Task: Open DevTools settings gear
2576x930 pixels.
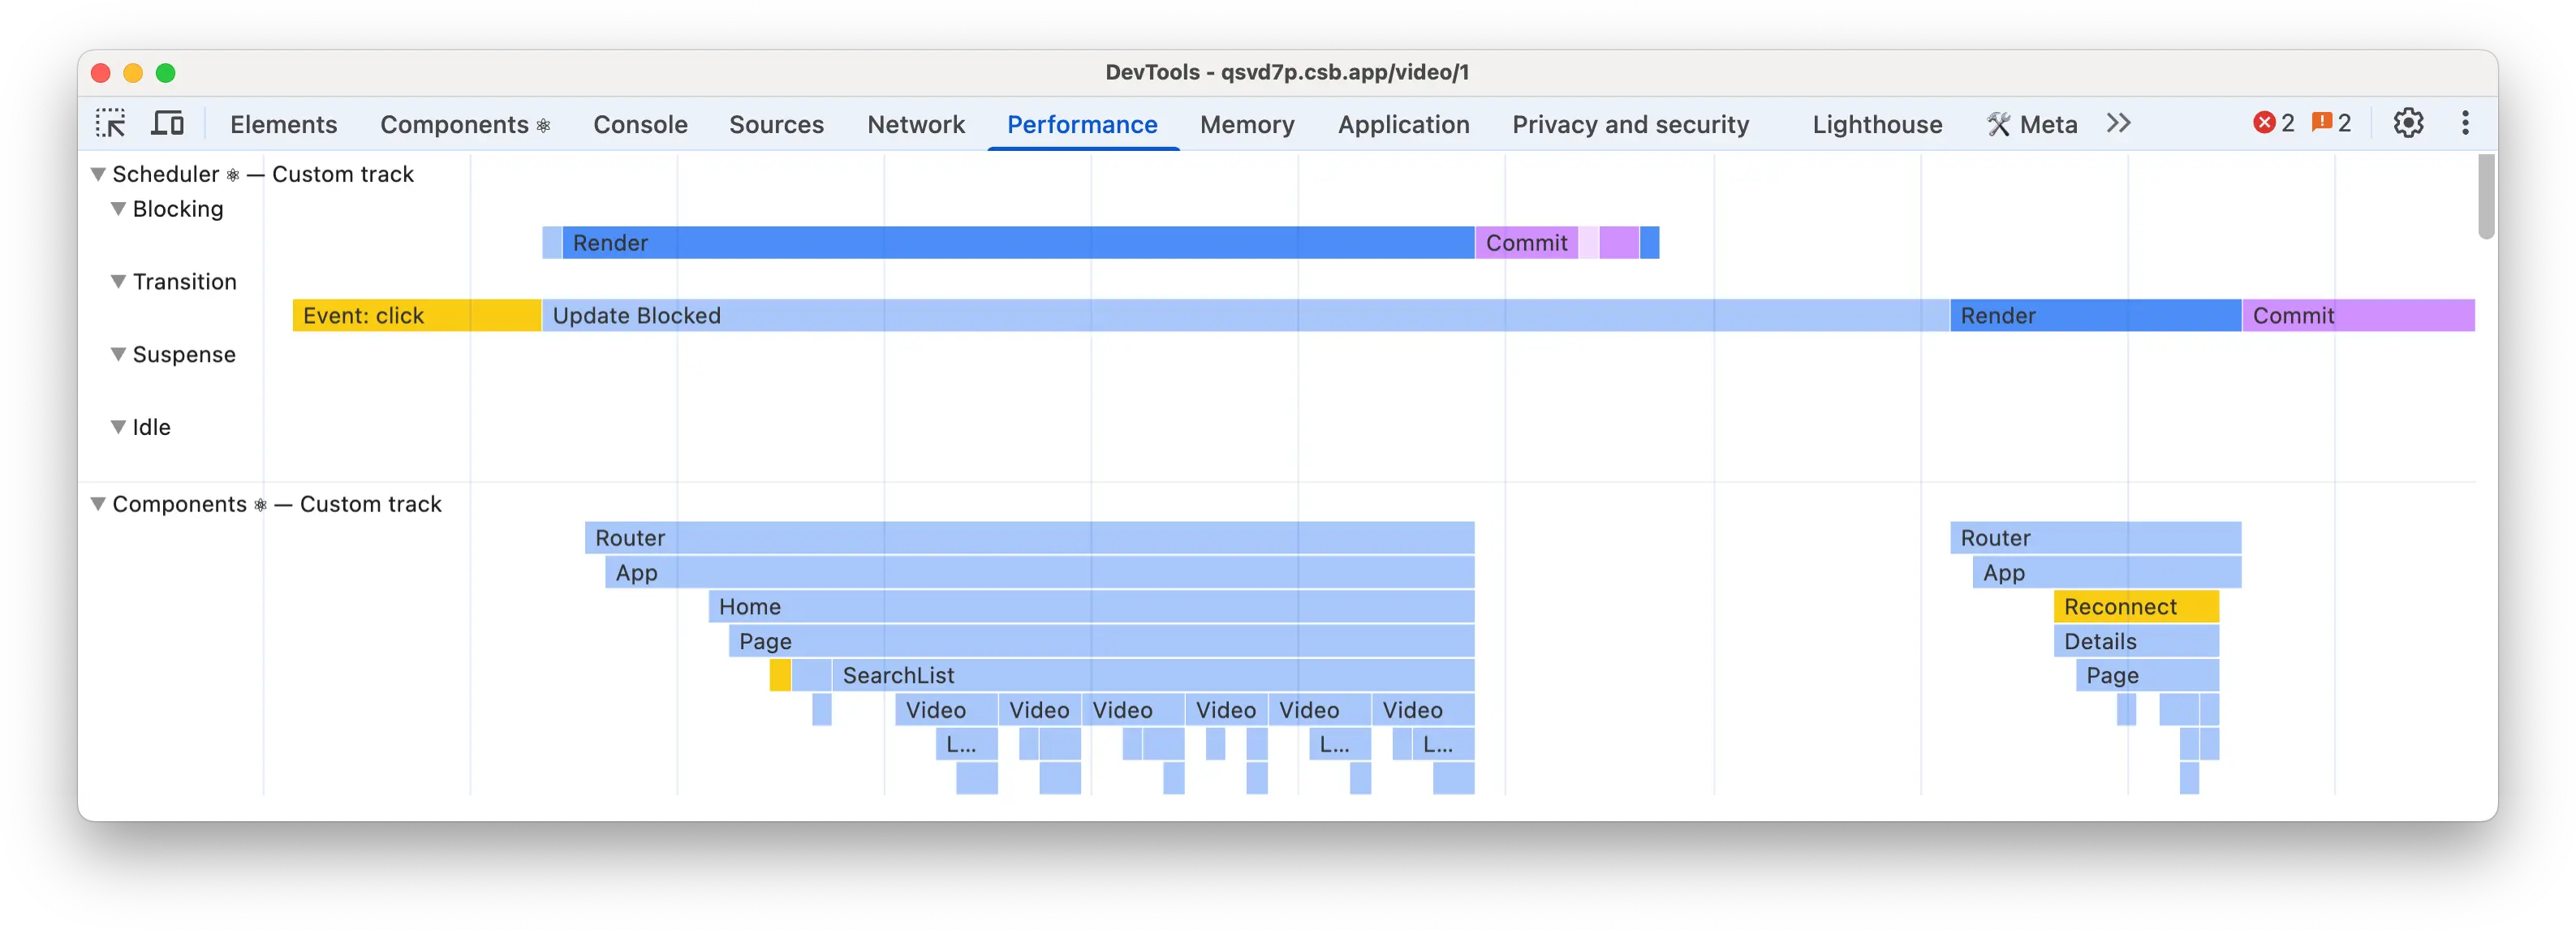Action: coord(2410,122)
